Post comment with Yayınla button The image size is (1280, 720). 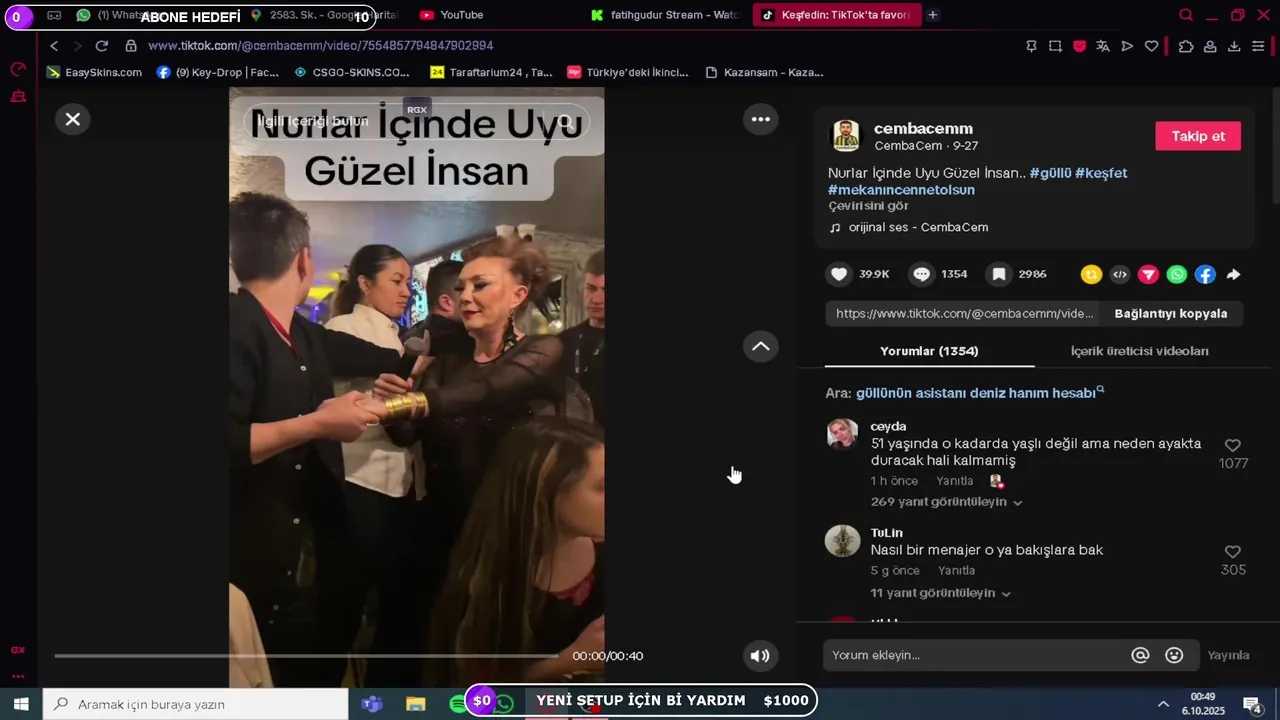point(1228,655)
